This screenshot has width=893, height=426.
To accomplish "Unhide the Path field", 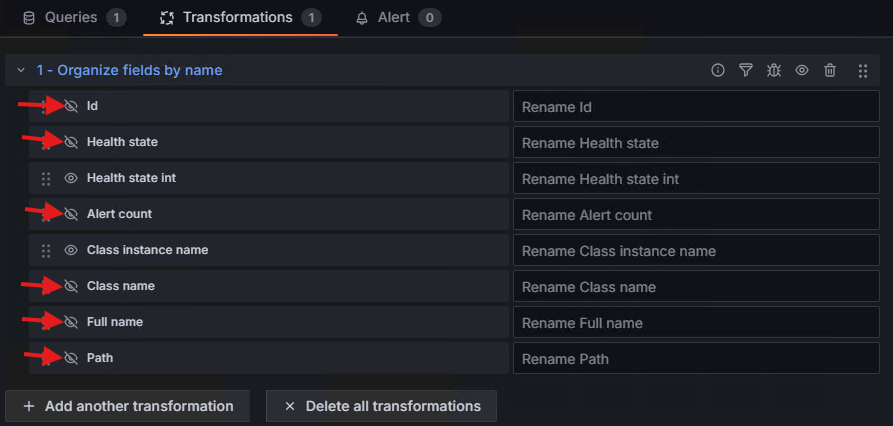I will tap(71, 358).
